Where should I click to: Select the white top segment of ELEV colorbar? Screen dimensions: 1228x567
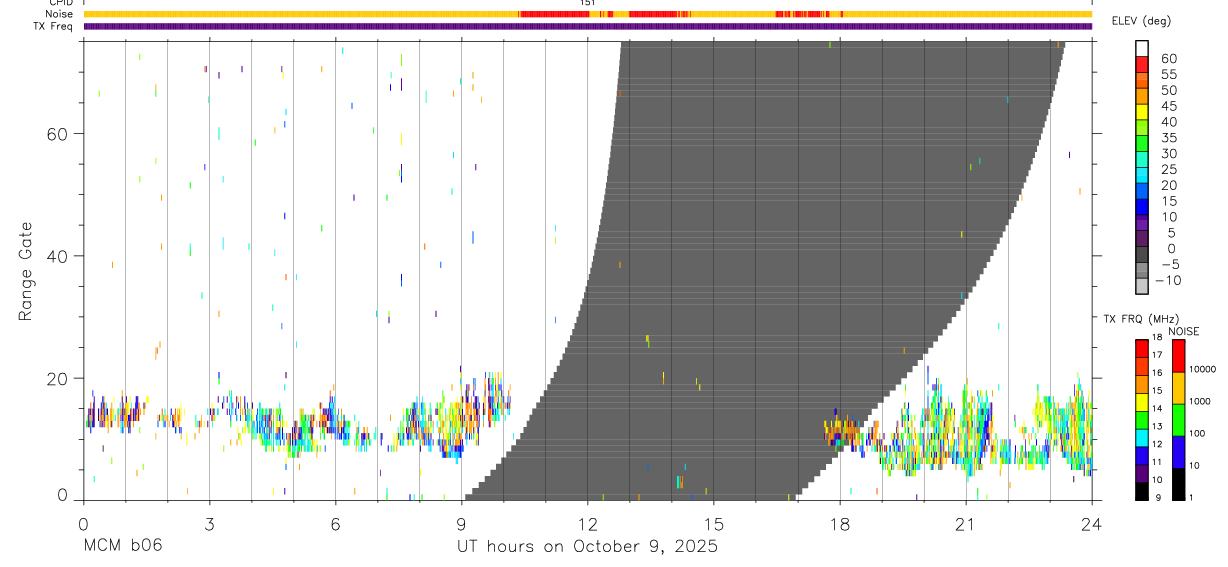point(1142,48)
